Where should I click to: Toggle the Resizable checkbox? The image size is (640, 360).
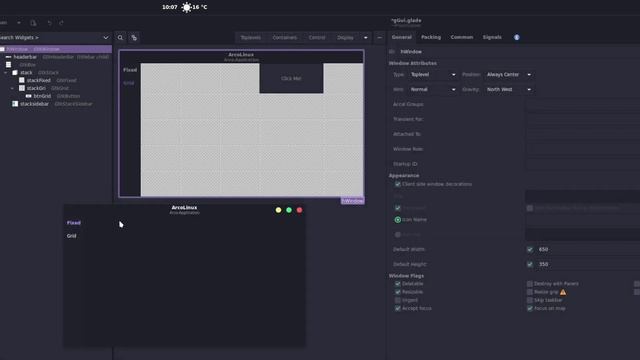click(x=398, y=292)
